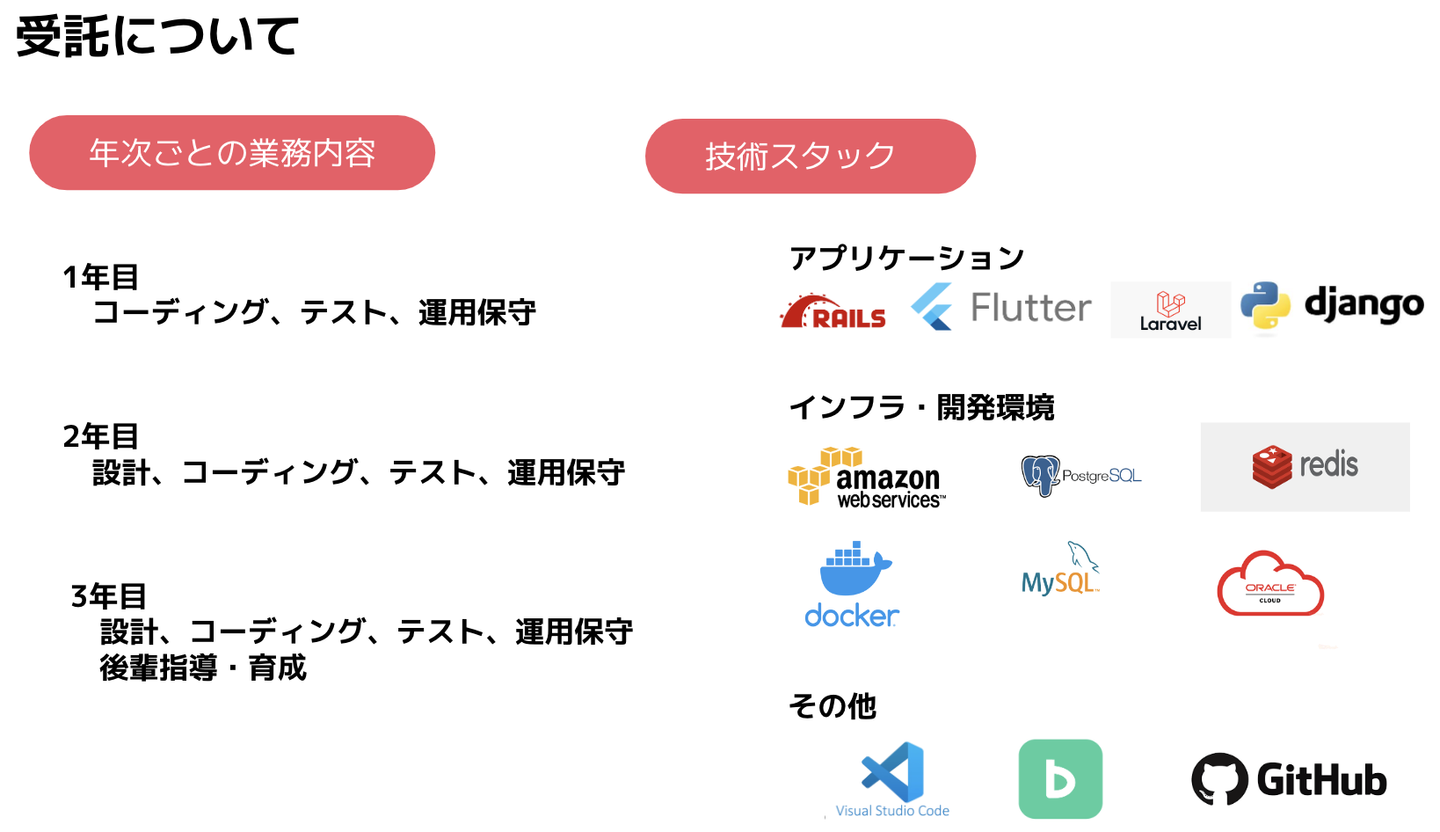Click the Oracle Cloud logo
The image size is (1440, 832).
click(1270, 583)
